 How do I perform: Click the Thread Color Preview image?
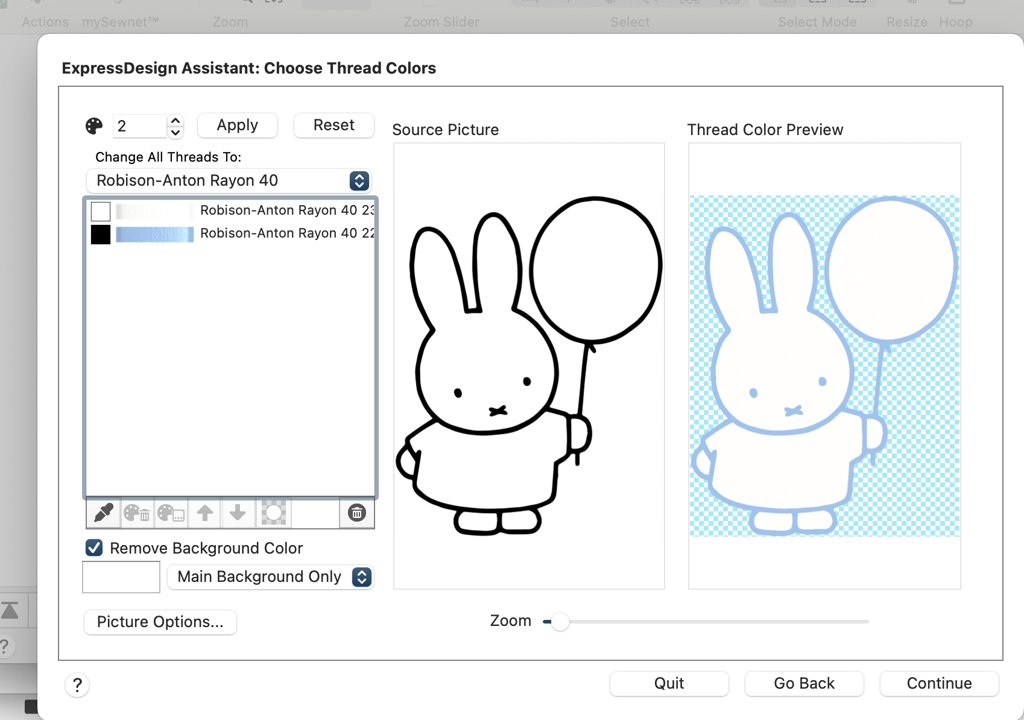click(825, 366)
